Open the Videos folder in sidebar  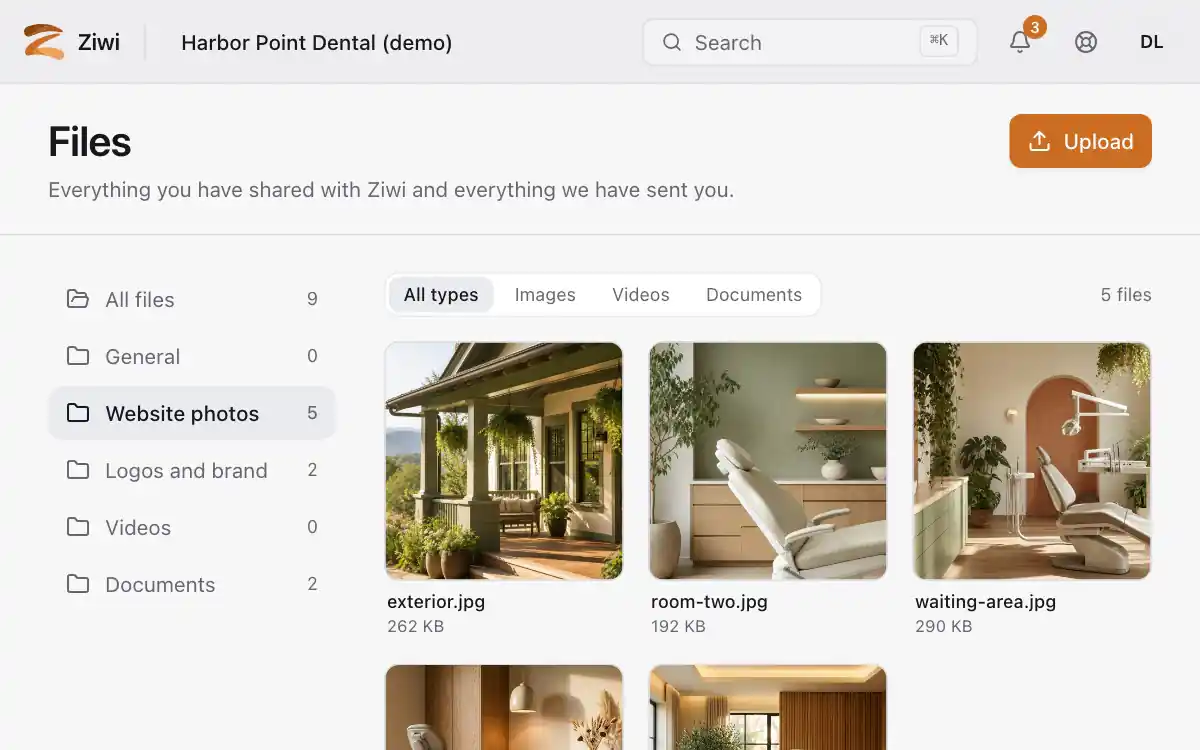pyautogui.click(x=192, y=527)
